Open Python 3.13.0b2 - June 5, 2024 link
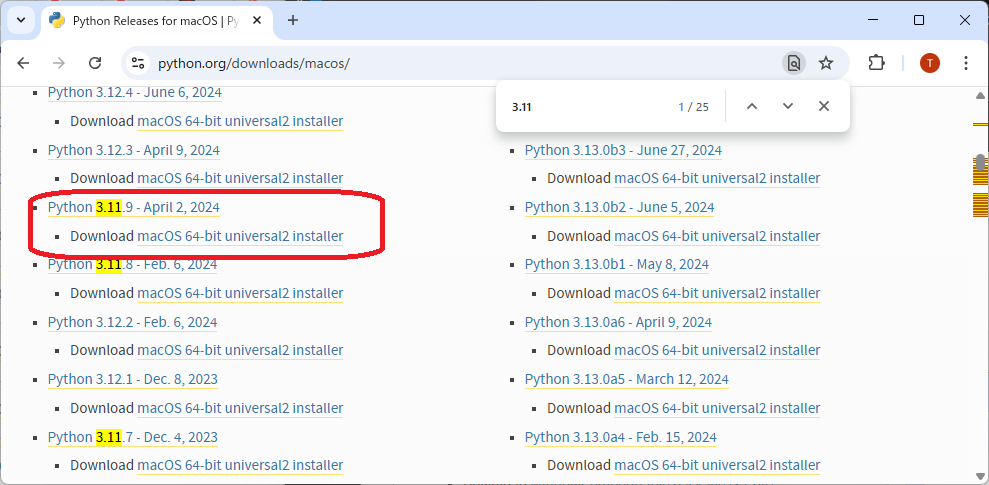The width and height of the screenshot is (989, 485). 619,207
